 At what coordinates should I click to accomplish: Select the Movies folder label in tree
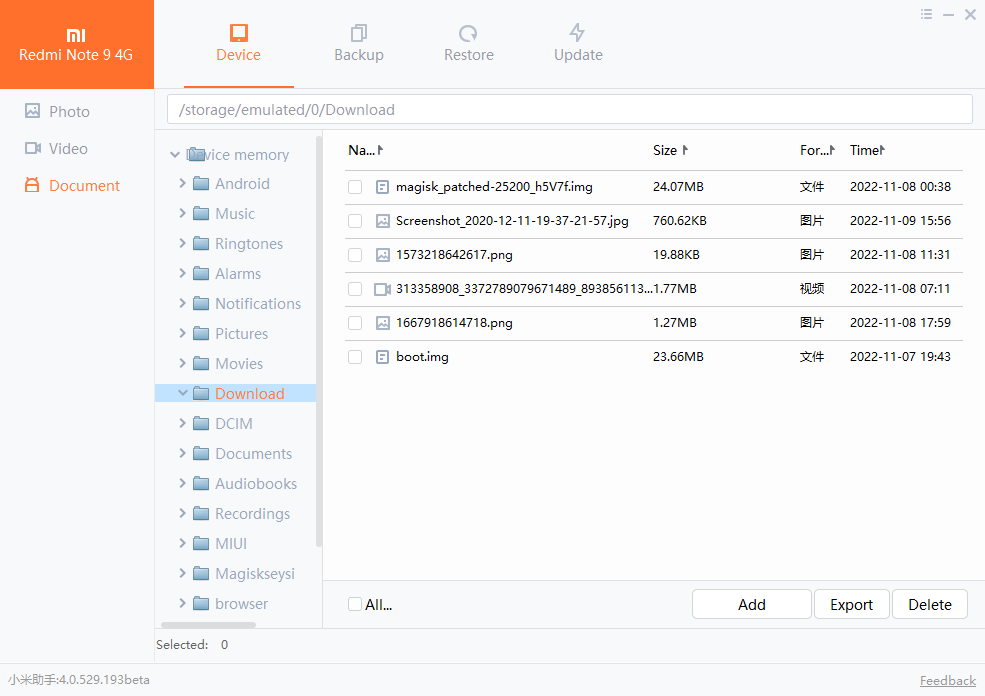[239, 364]
